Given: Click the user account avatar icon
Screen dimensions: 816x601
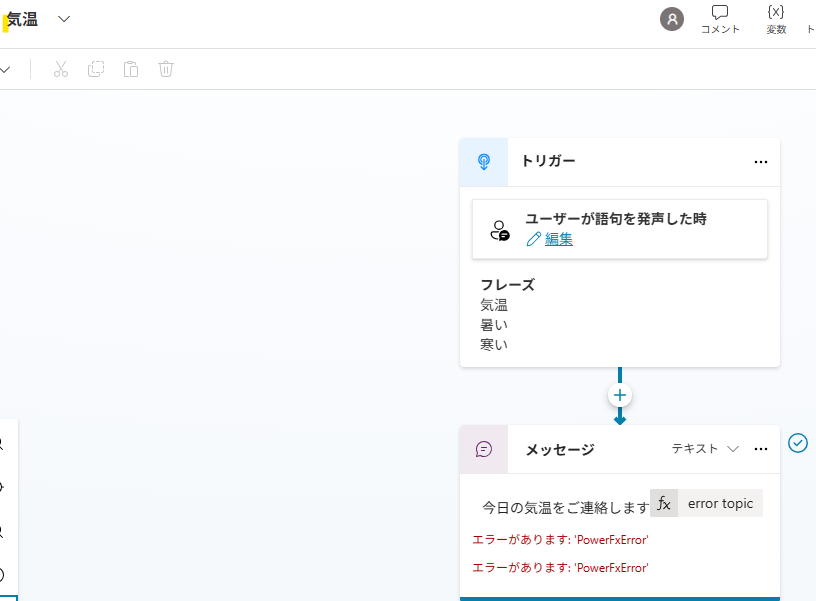Looking at the screenshot, I should [672, 19].
